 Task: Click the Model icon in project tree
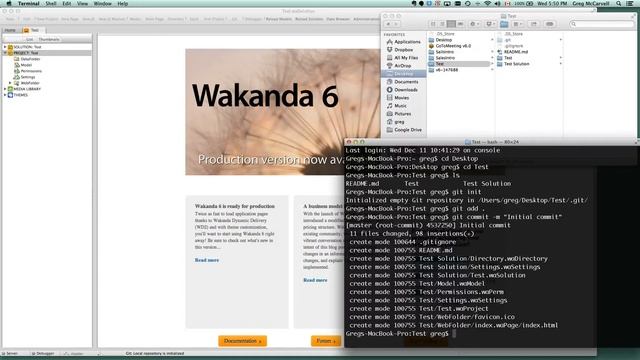[17, 65]
